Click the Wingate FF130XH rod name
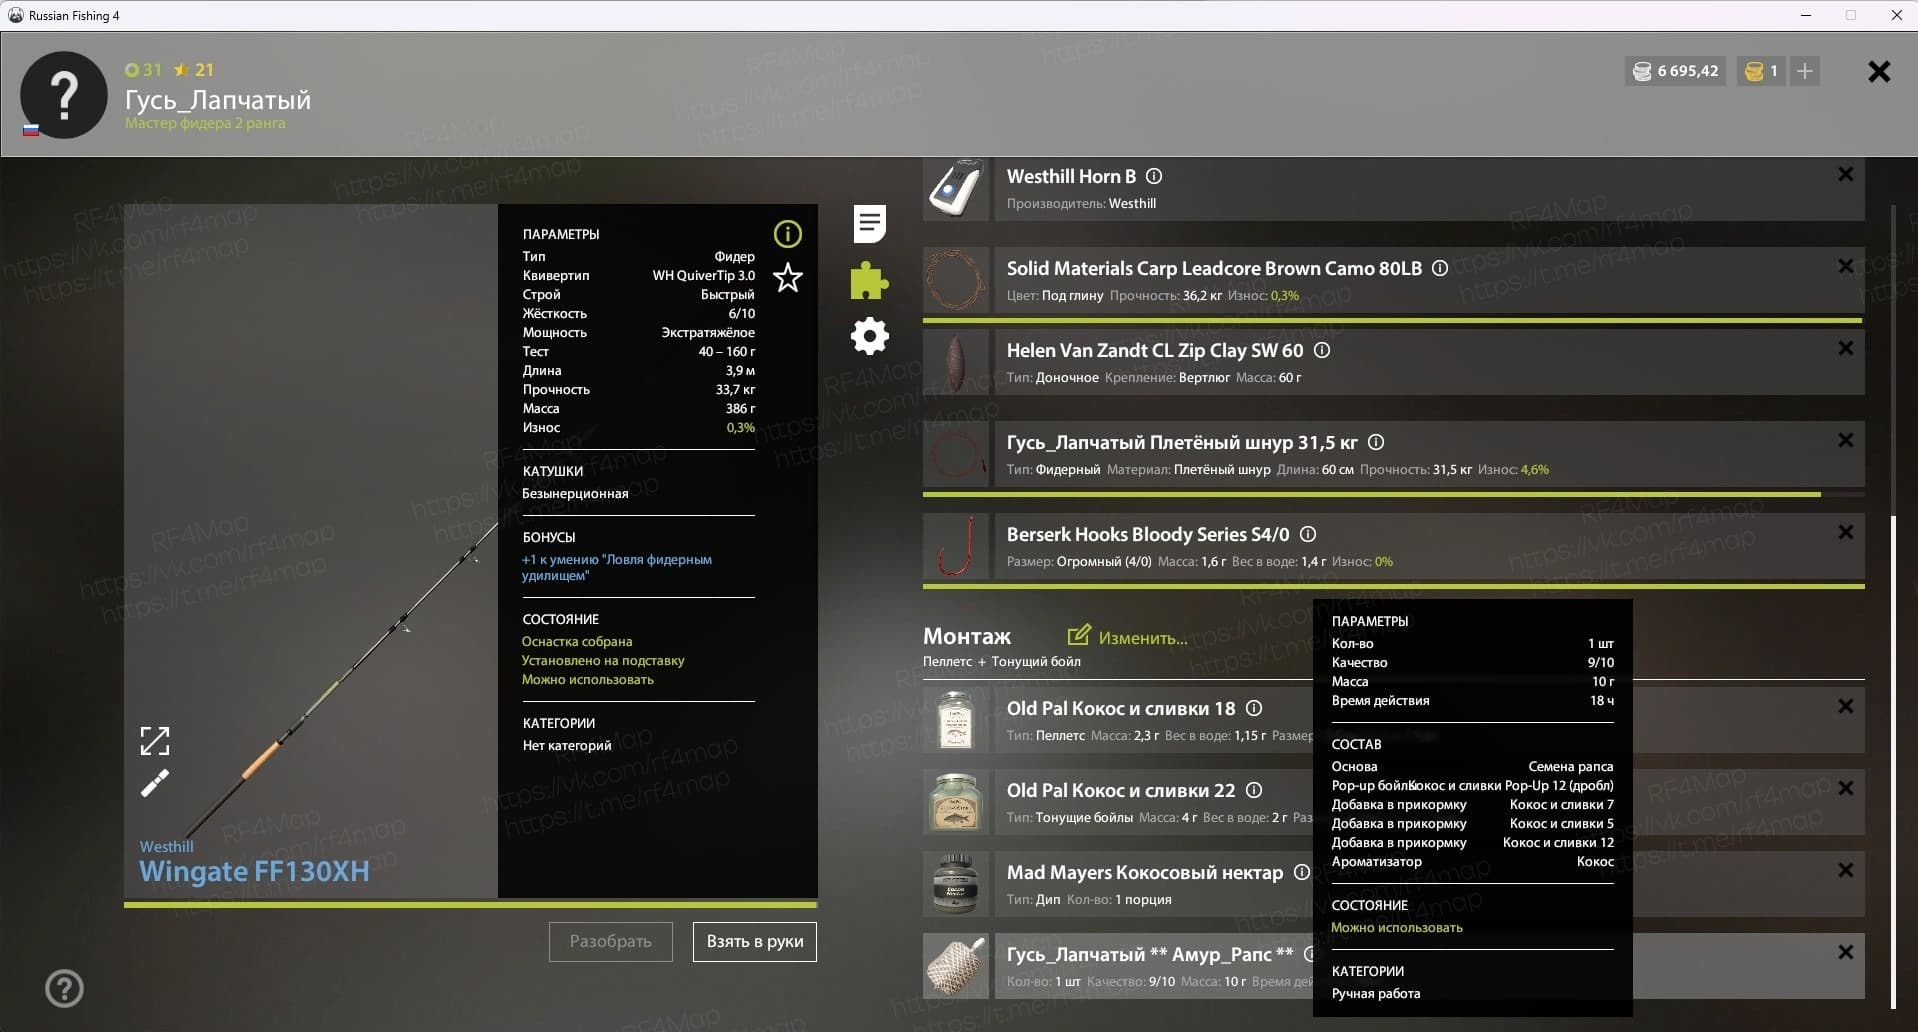Image resolution: width=1918 pixels, height=1032 pixels. coord(254,871)
